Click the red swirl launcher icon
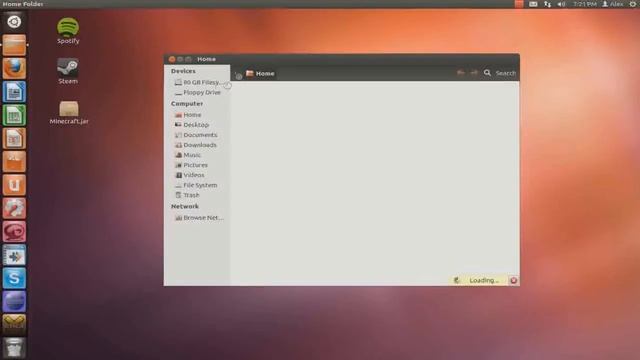The height and width of the screenshot is (360, 640). click(14, 231)
